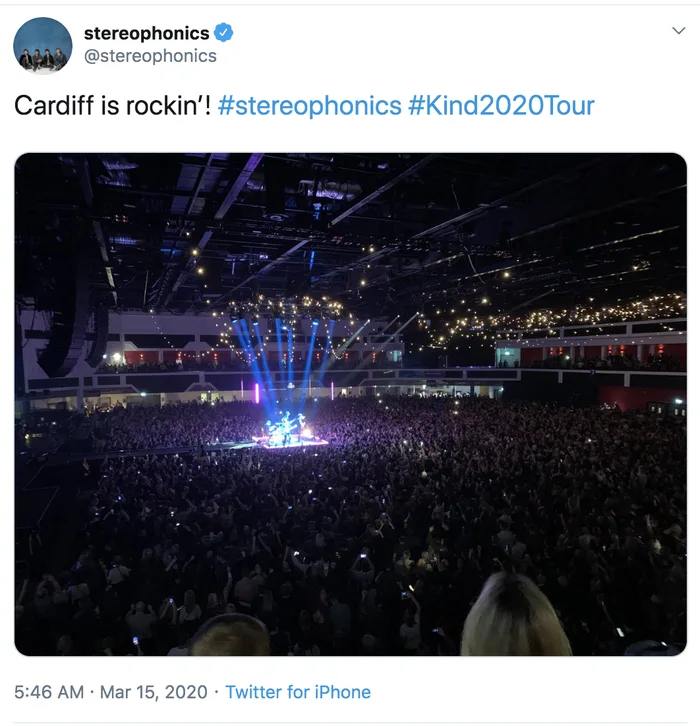
Task: Open the @stereophonics handle link
Action: tap(150, 56)
